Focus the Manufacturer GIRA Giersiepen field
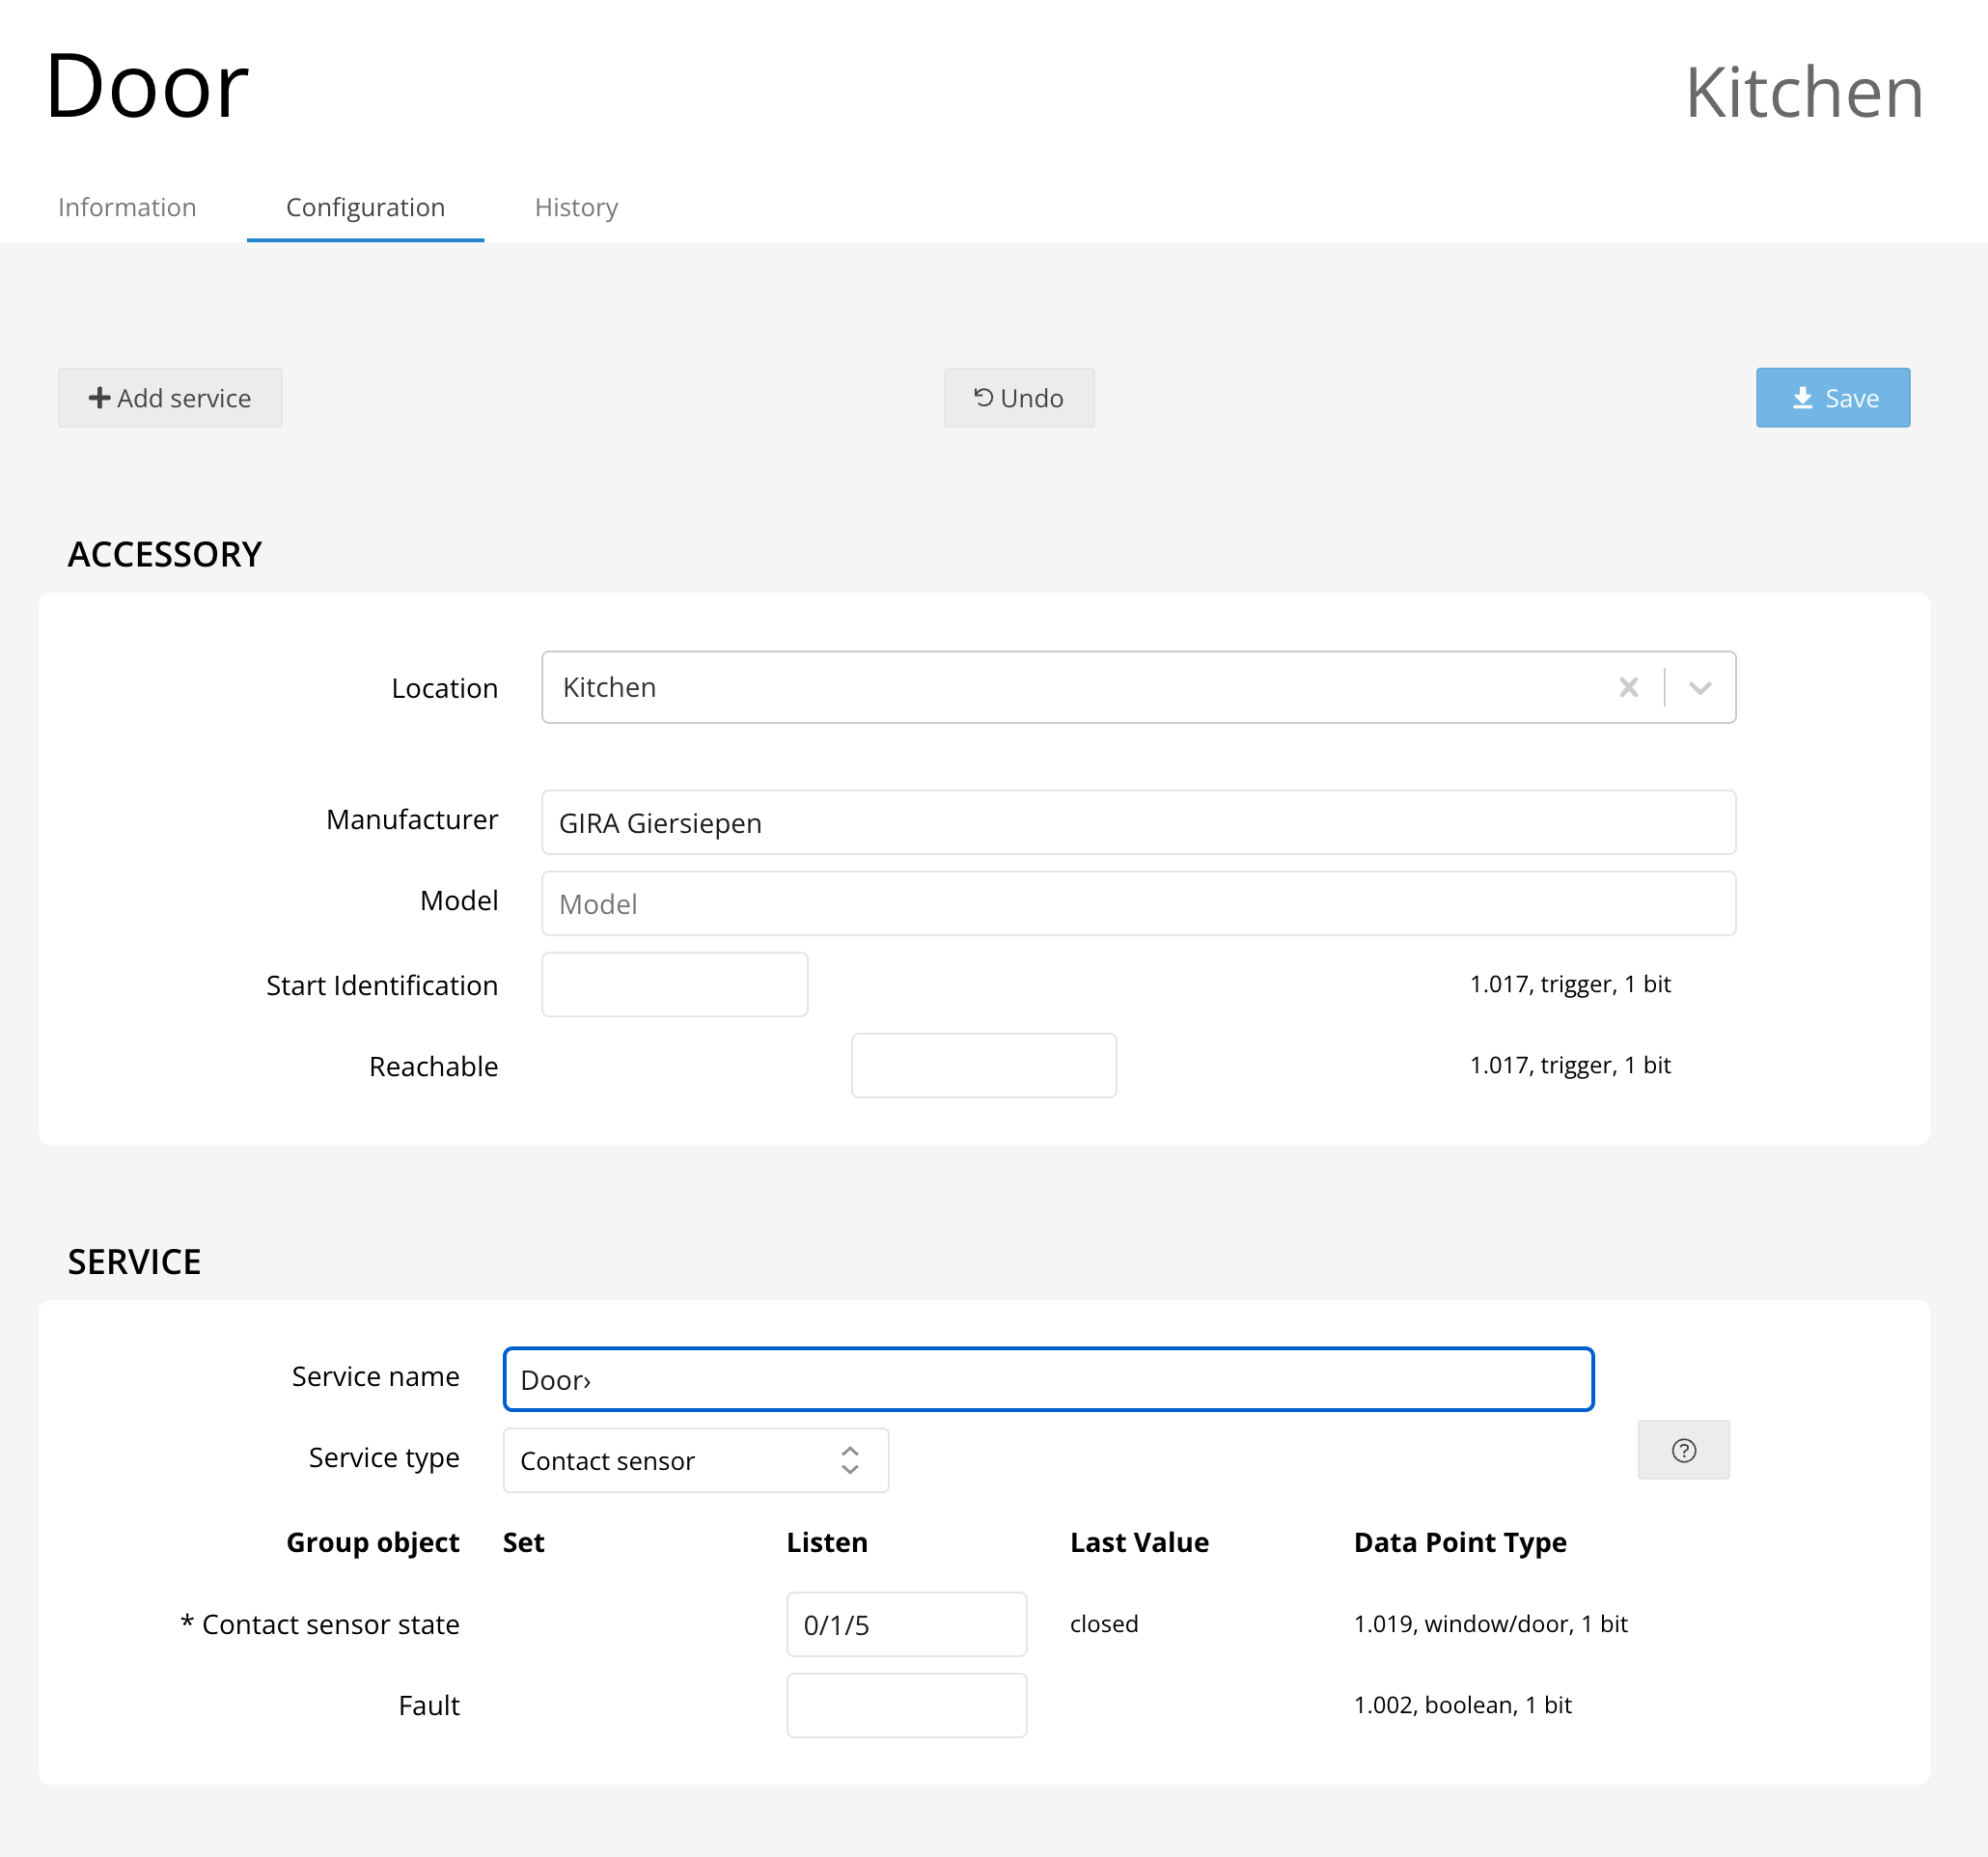This screenshot has height=1857, width=1988. [x=1138, y=822]
